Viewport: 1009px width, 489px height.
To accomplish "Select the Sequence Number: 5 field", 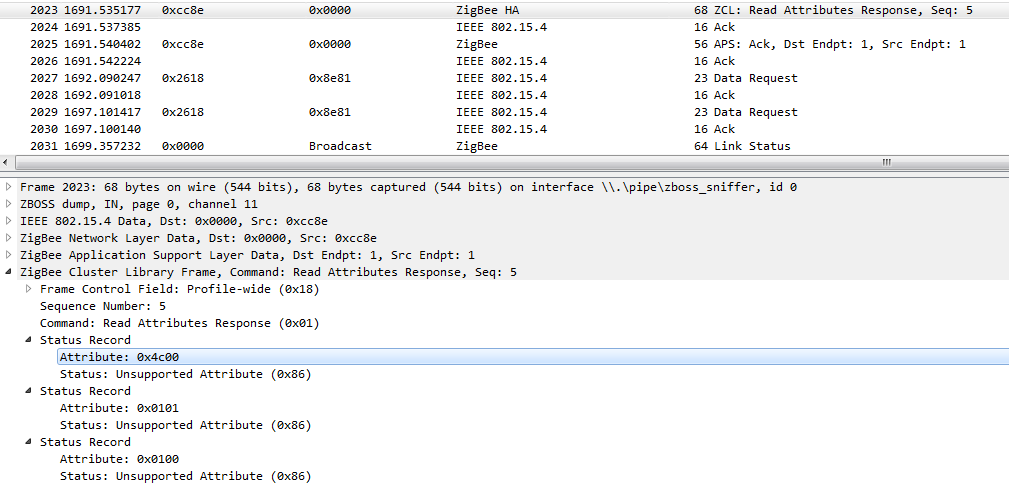I will [103, 306].
